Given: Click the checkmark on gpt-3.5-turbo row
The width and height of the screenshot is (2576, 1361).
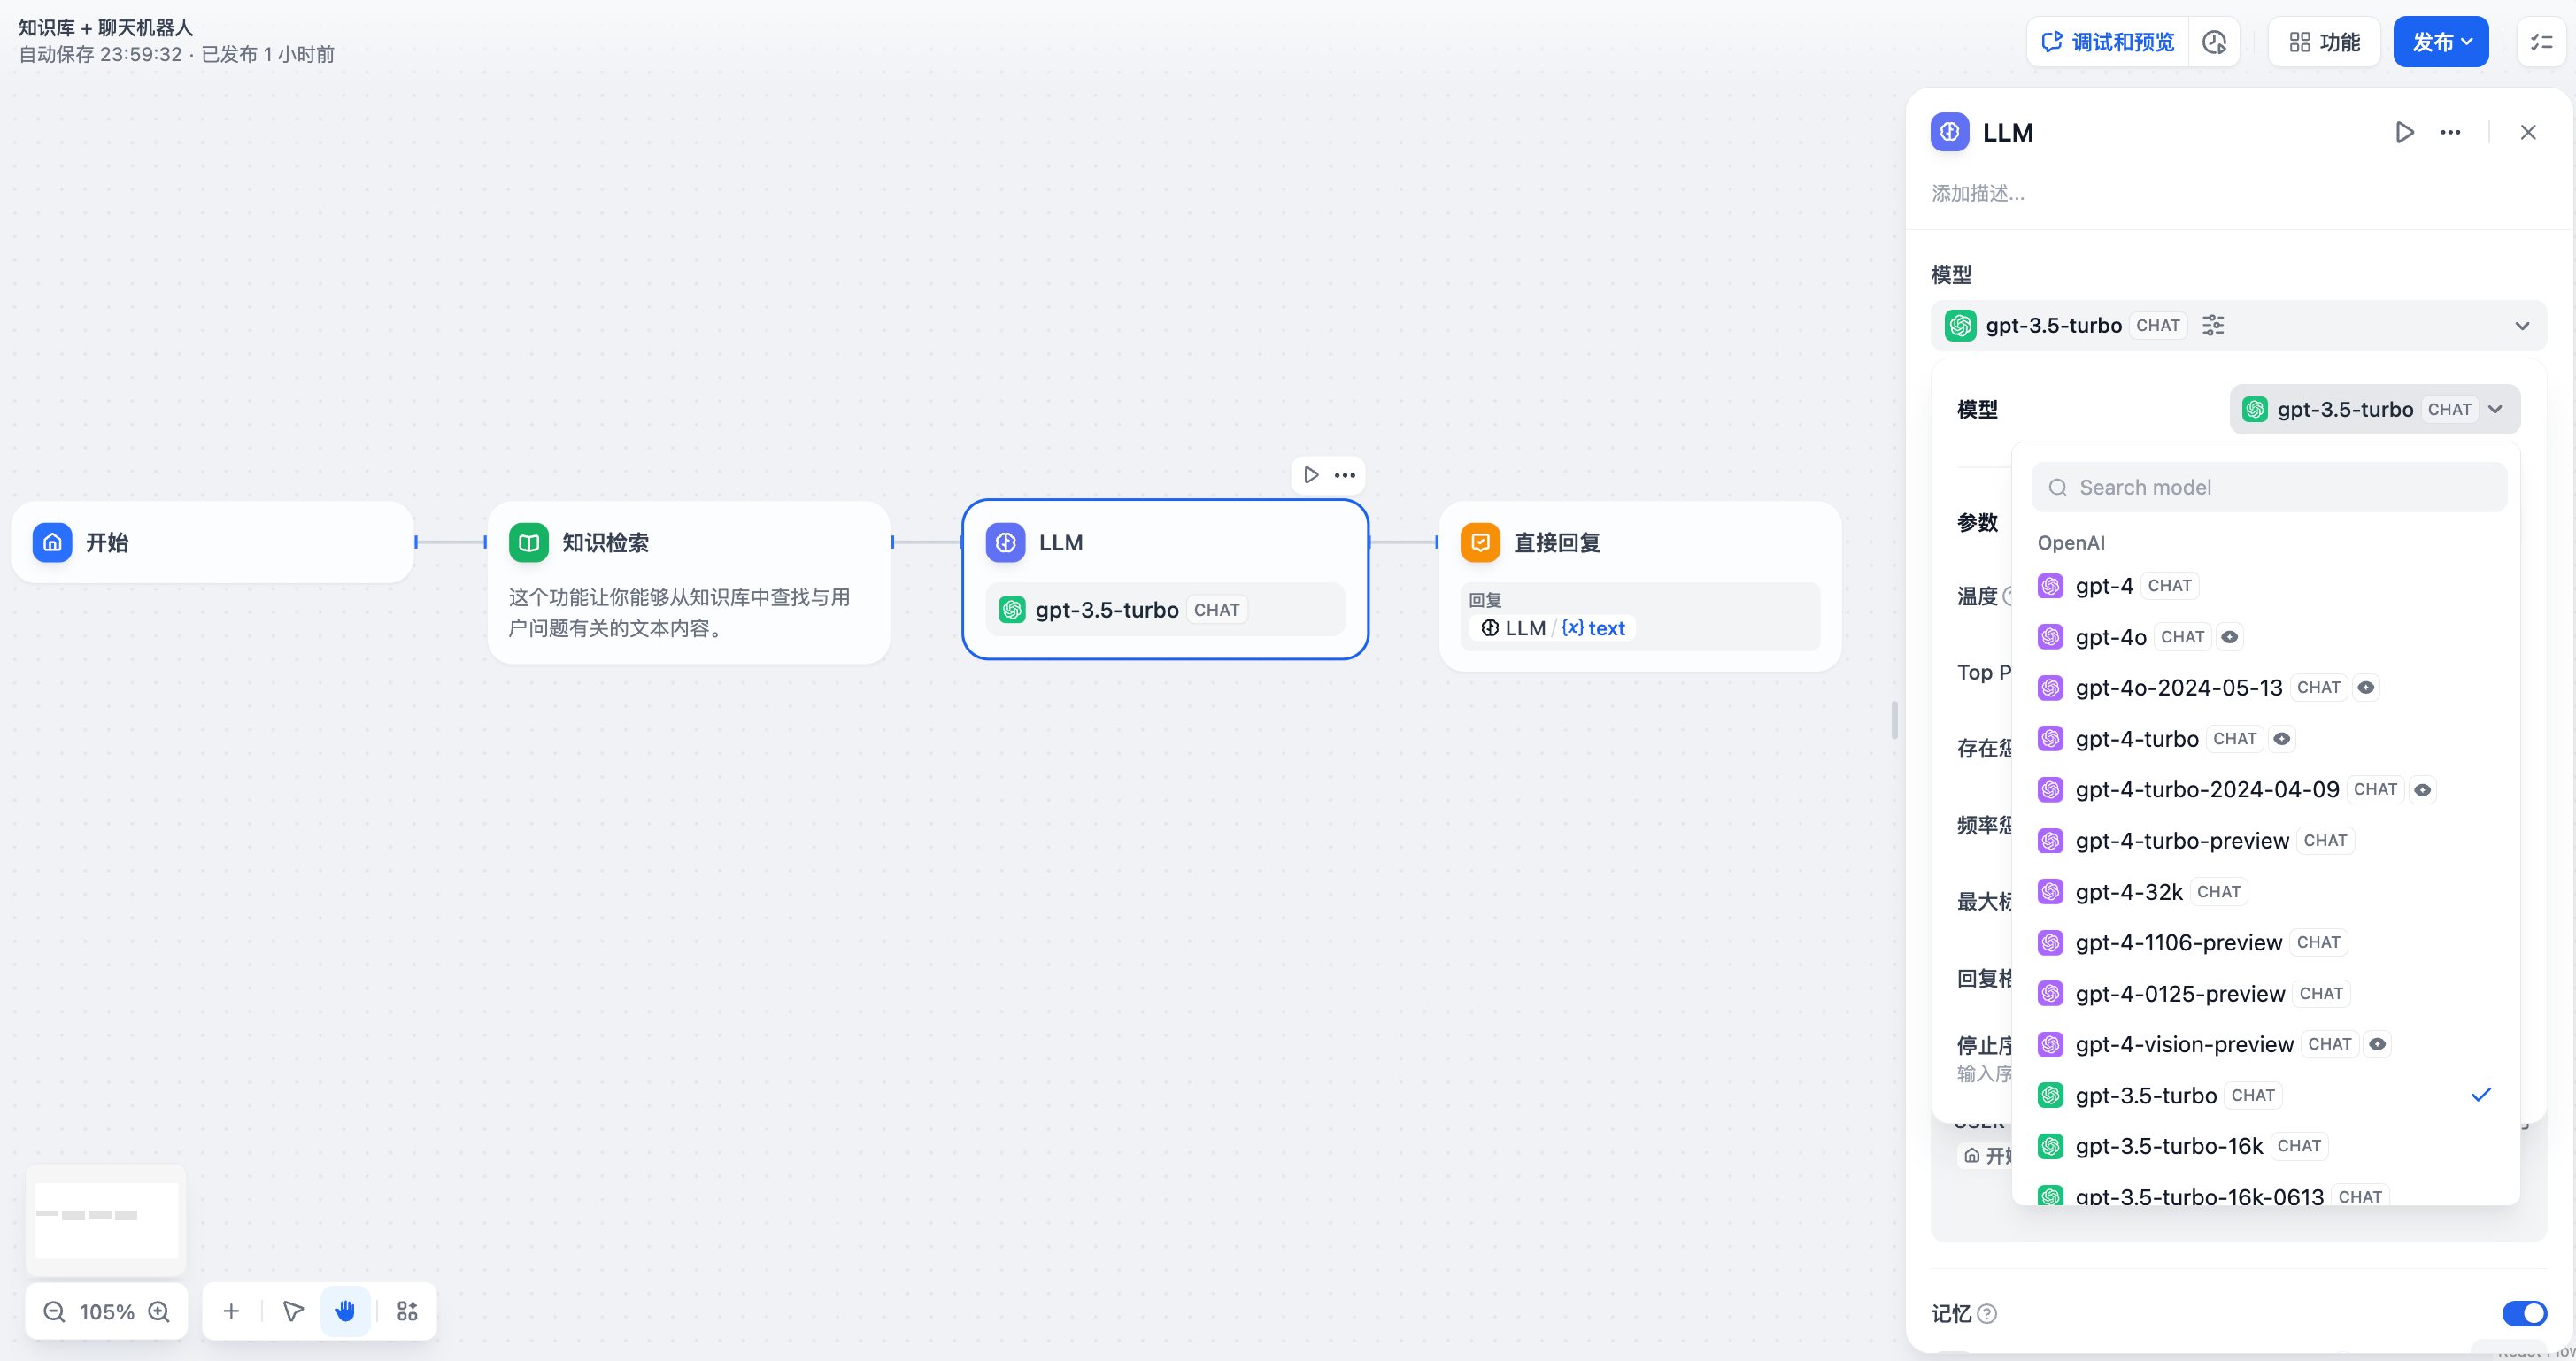Looking at the screenshot, I should click(2481, 1094).
